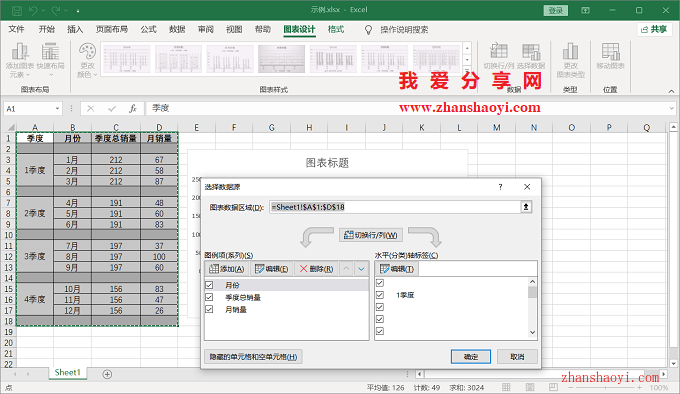Click the axis labels list scrollbar down arrow
Screen dimensions: 680x394
coord(533,332)
